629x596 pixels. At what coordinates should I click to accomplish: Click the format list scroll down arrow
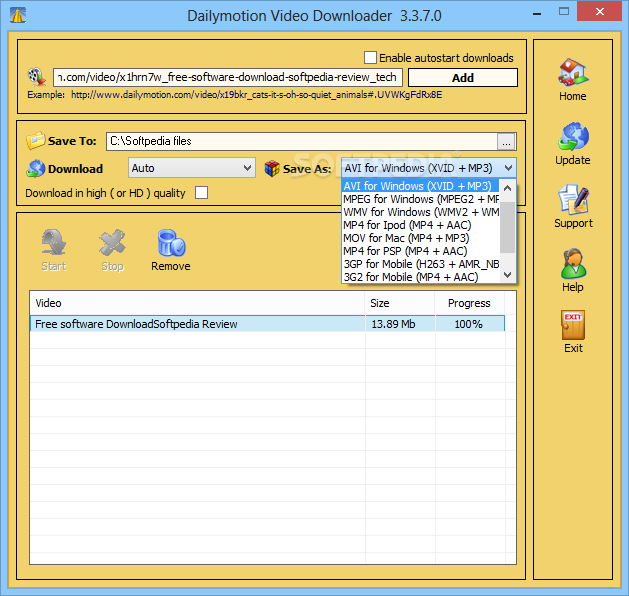point(508,275)
